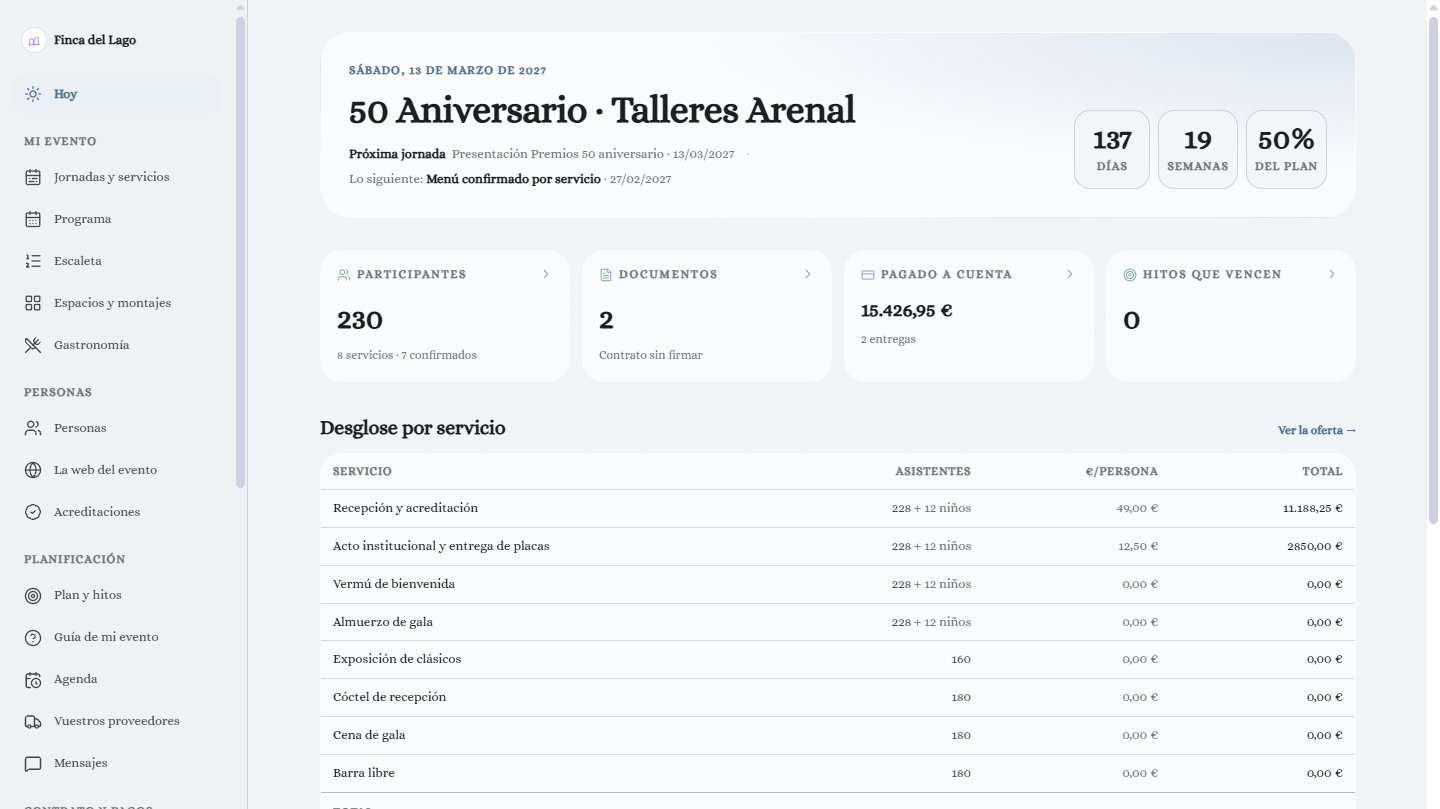Select the Vermú de bienvenida row
The image size is (1440, 809).
click(838, 584)
